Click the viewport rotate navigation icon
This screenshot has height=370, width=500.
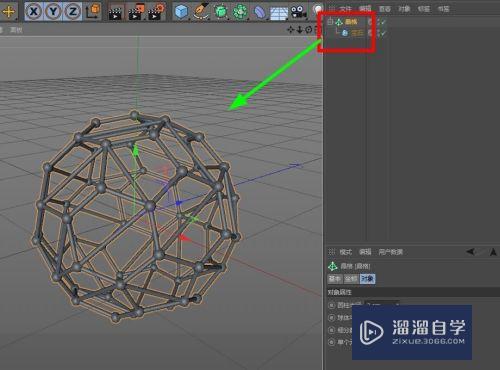click(x=309, y=30)
